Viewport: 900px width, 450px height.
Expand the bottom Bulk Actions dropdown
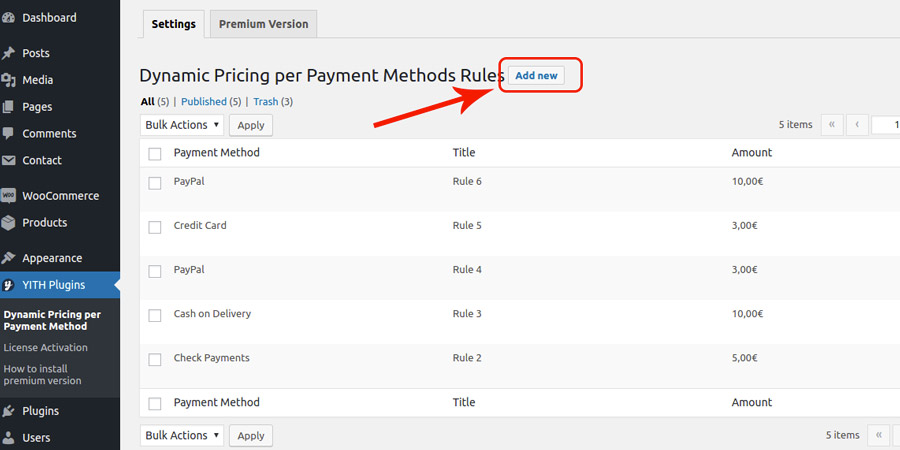182,435
